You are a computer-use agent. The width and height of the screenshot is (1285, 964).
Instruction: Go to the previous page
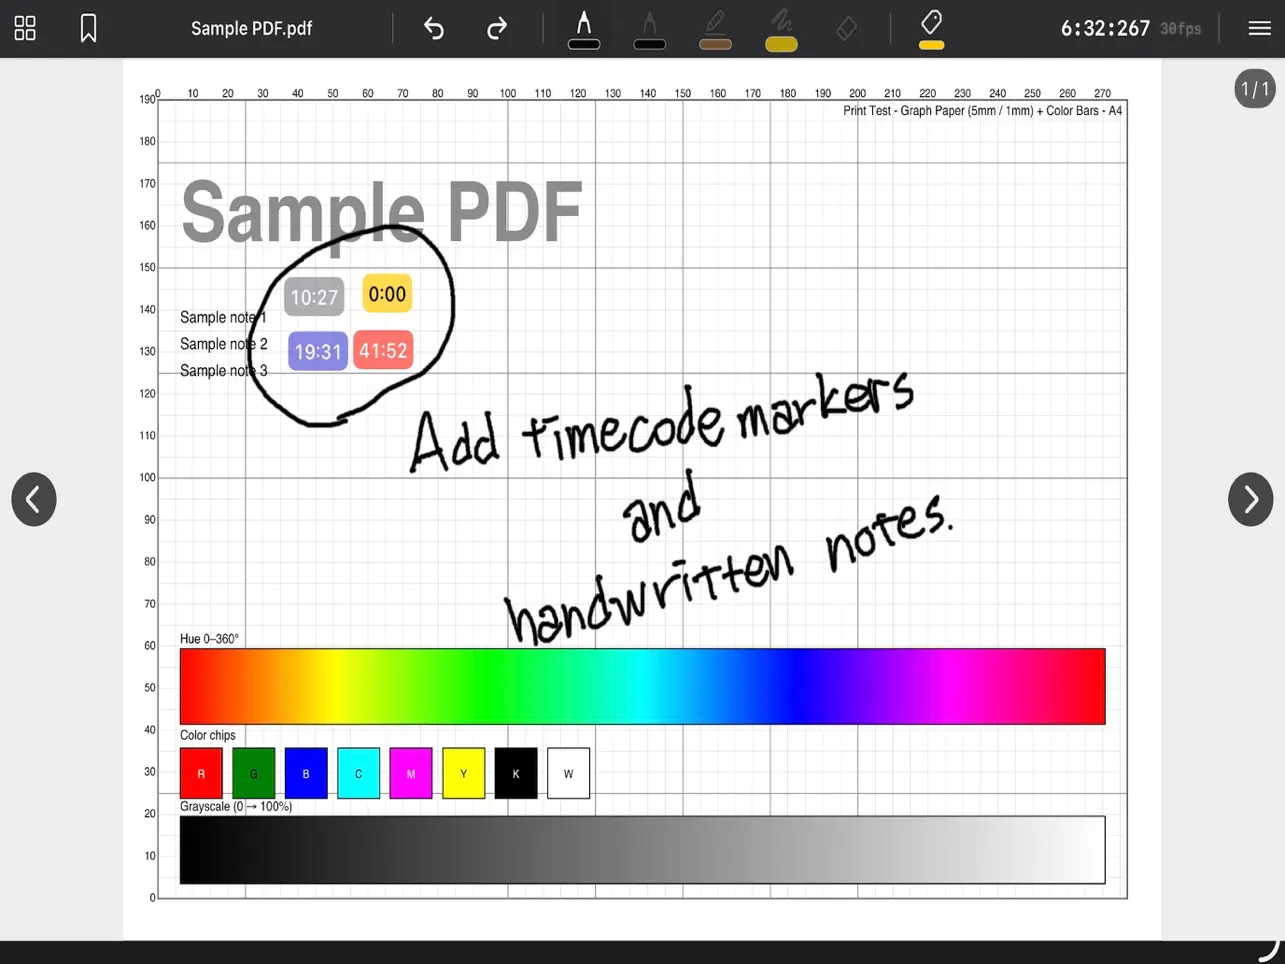coord(34,499)
